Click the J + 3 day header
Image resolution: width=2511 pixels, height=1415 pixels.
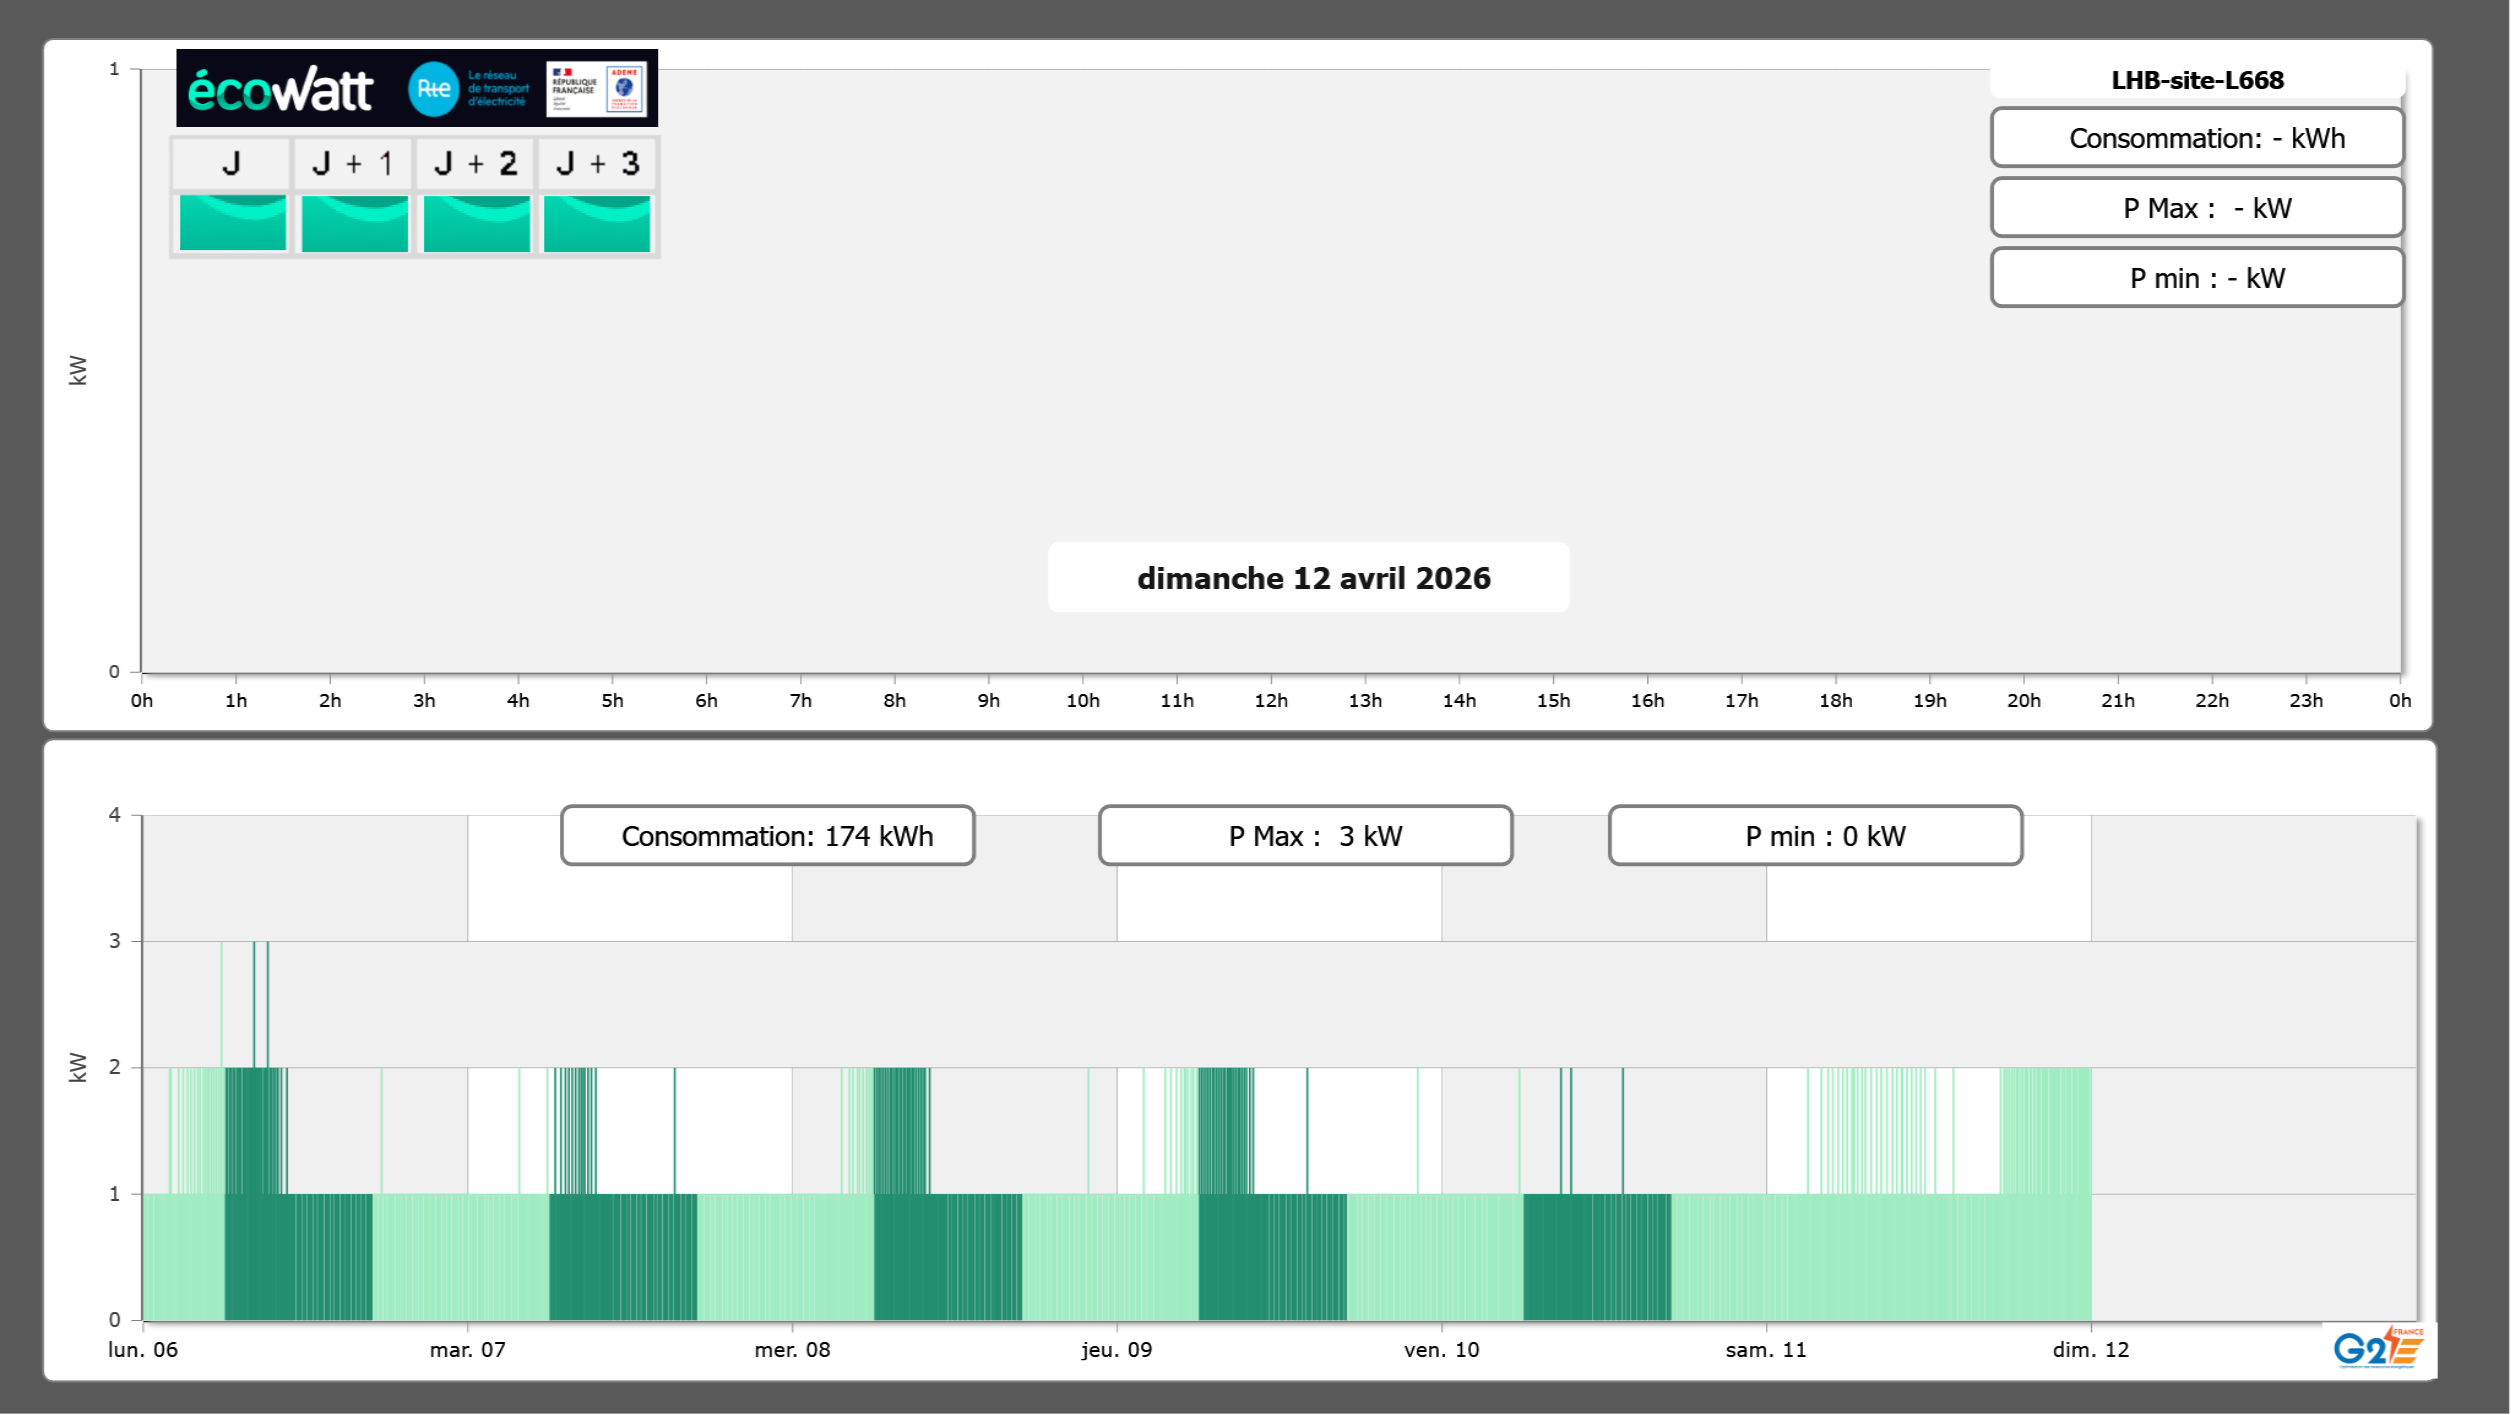tap(597, 163)
